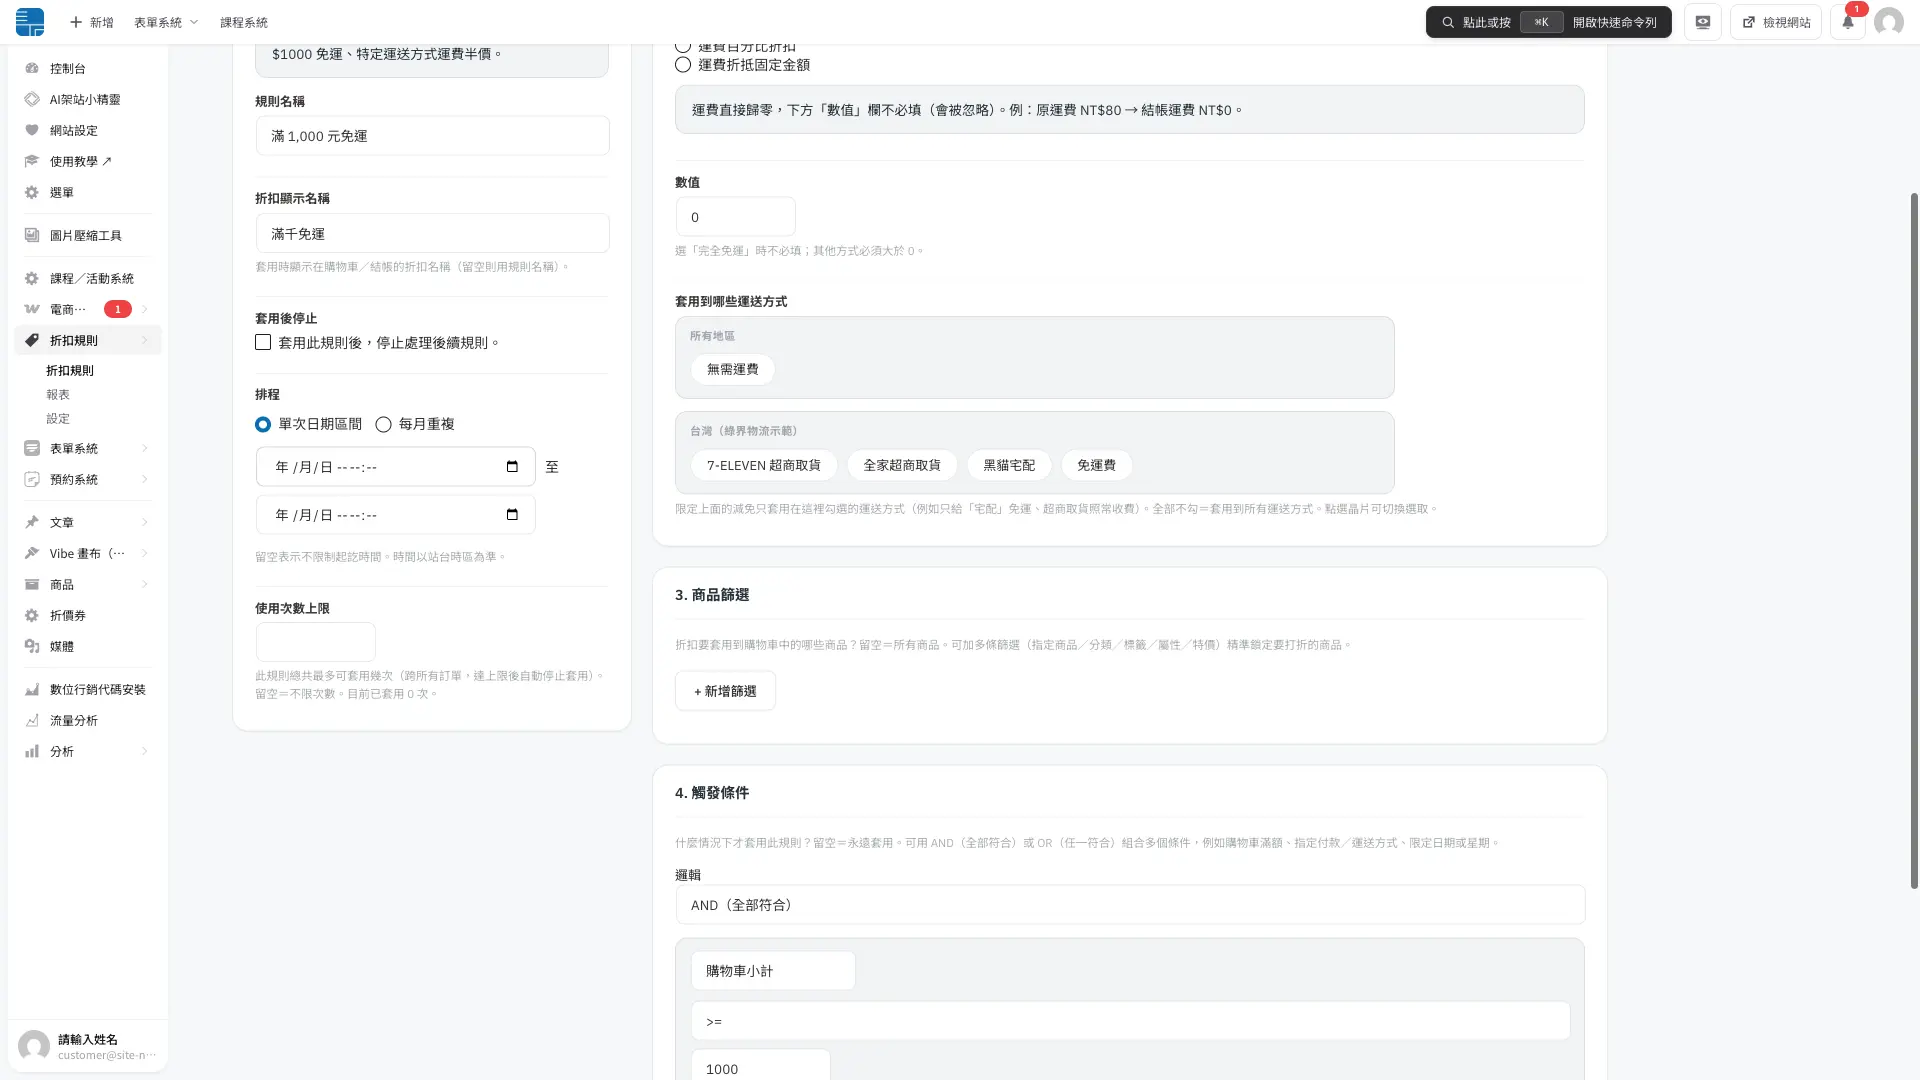The width and height of the screenshot is (1920, 1080).
Task: Click the 課程／活動系統 gear icon
Action: tap(32, 278)
